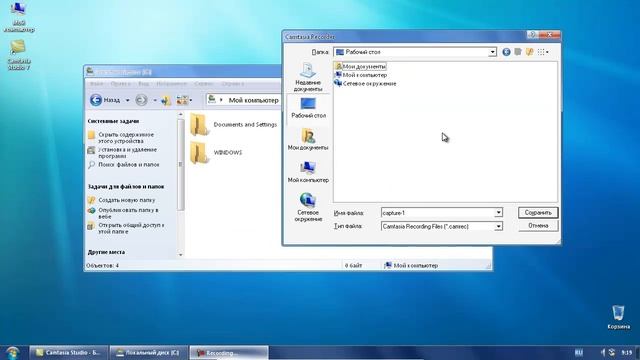Open the Вид menu in Explorer
This screenshot has width=640, height=360.
143,84
